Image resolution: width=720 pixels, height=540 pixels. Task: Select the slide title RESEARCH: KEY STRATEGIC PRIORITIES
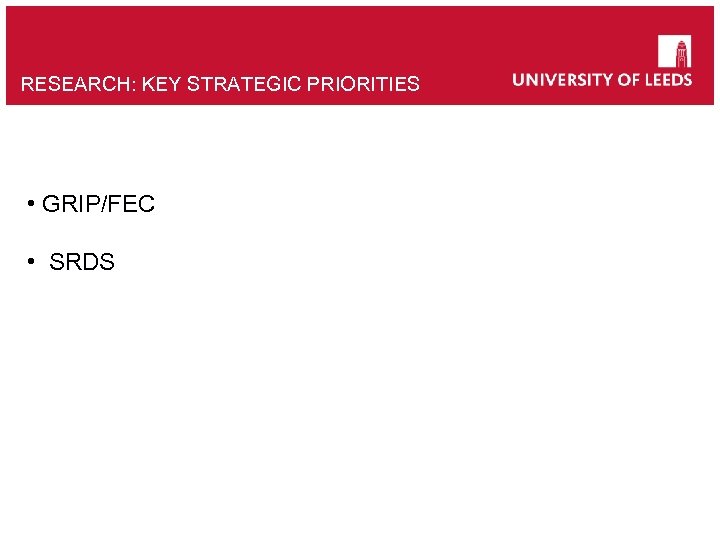tap(220, 85)
